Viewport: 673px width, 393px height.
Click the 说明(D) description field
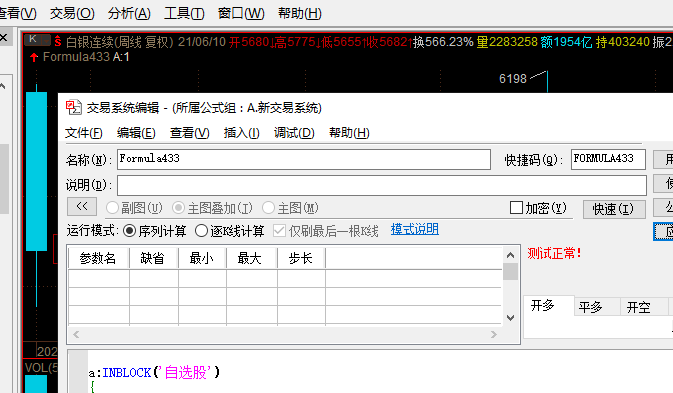pos(382,185)
